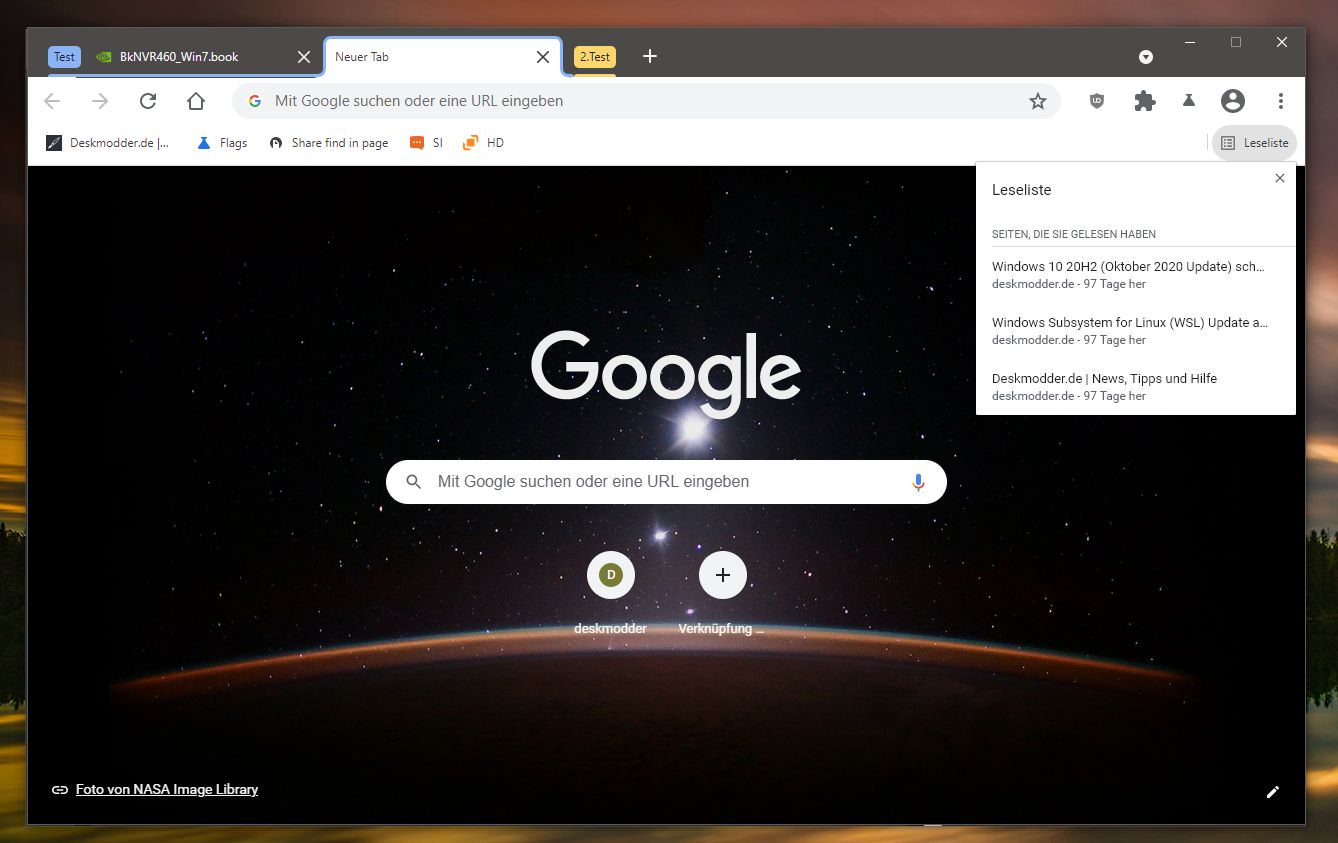The height and width of the screenshot is (843, 1338).
Task: Open the SI bookmark
Action: tap(427, 143)
